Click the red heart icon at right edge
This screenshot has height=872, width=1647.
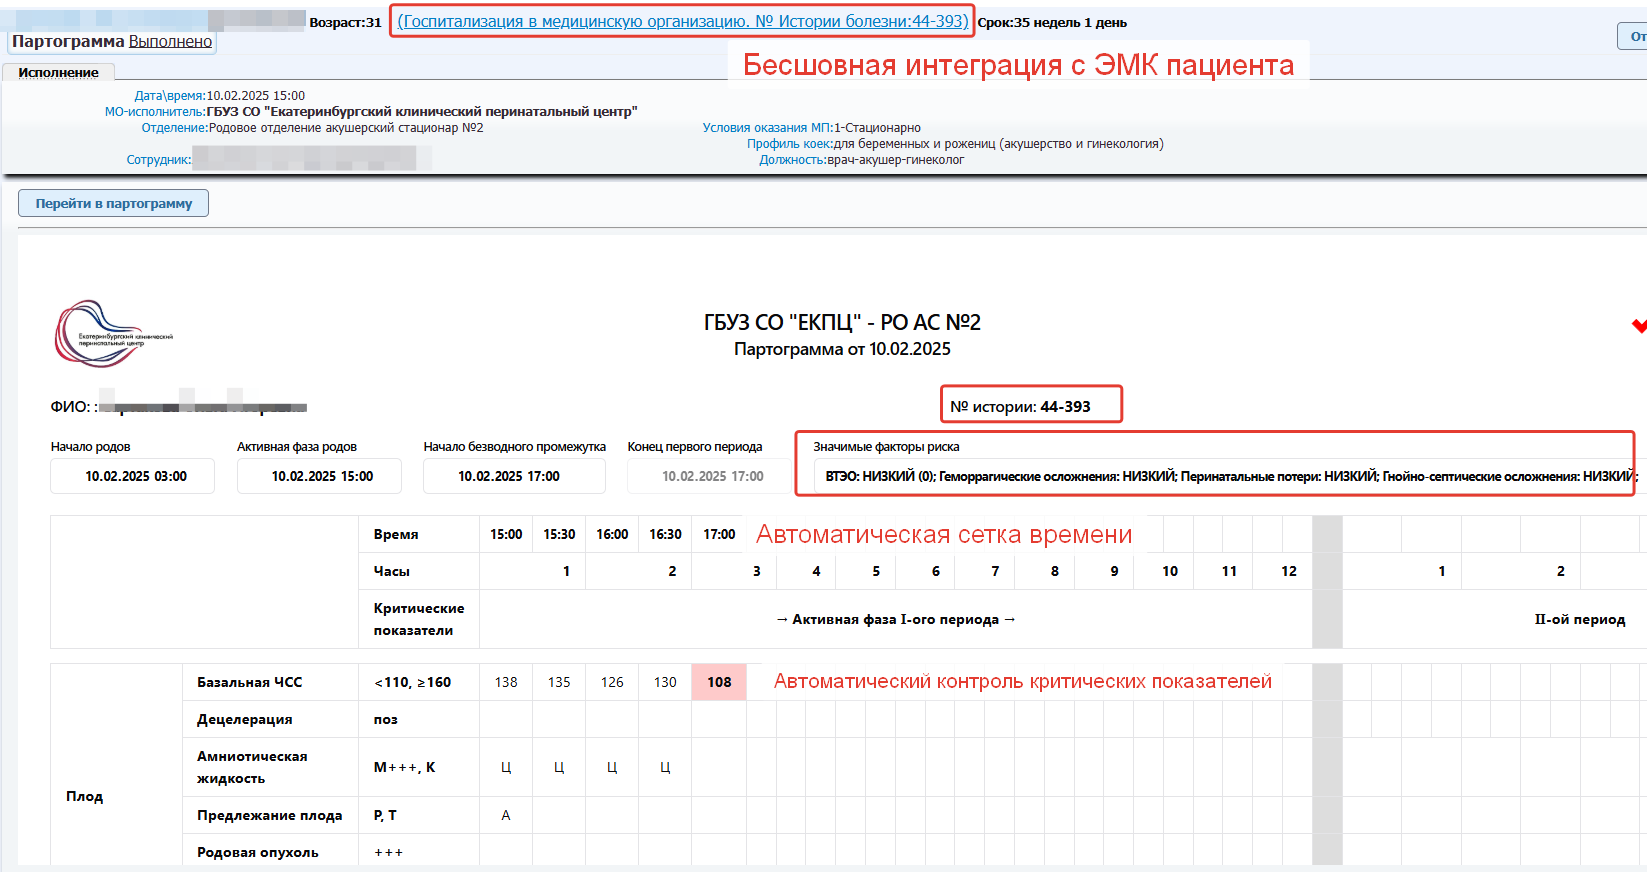(x=1638, y=326)
